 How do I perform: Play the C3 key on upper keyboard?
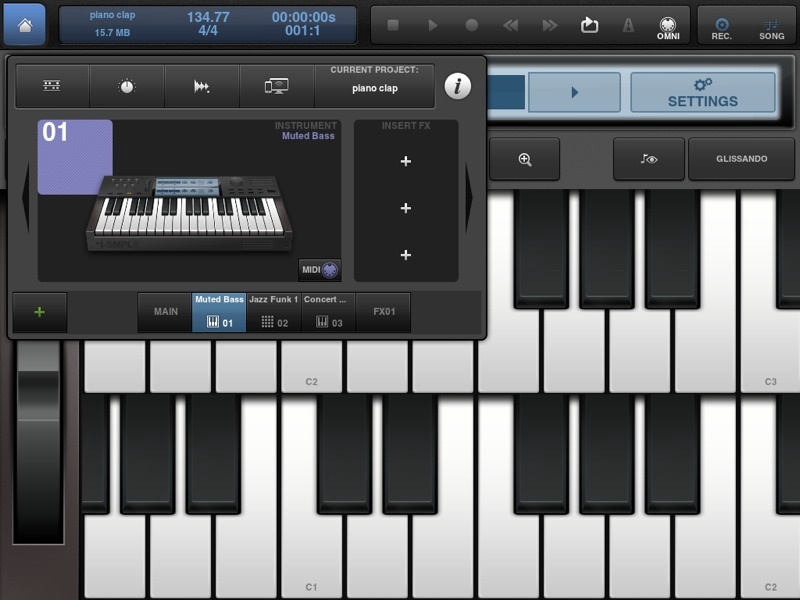click(770, 352)
